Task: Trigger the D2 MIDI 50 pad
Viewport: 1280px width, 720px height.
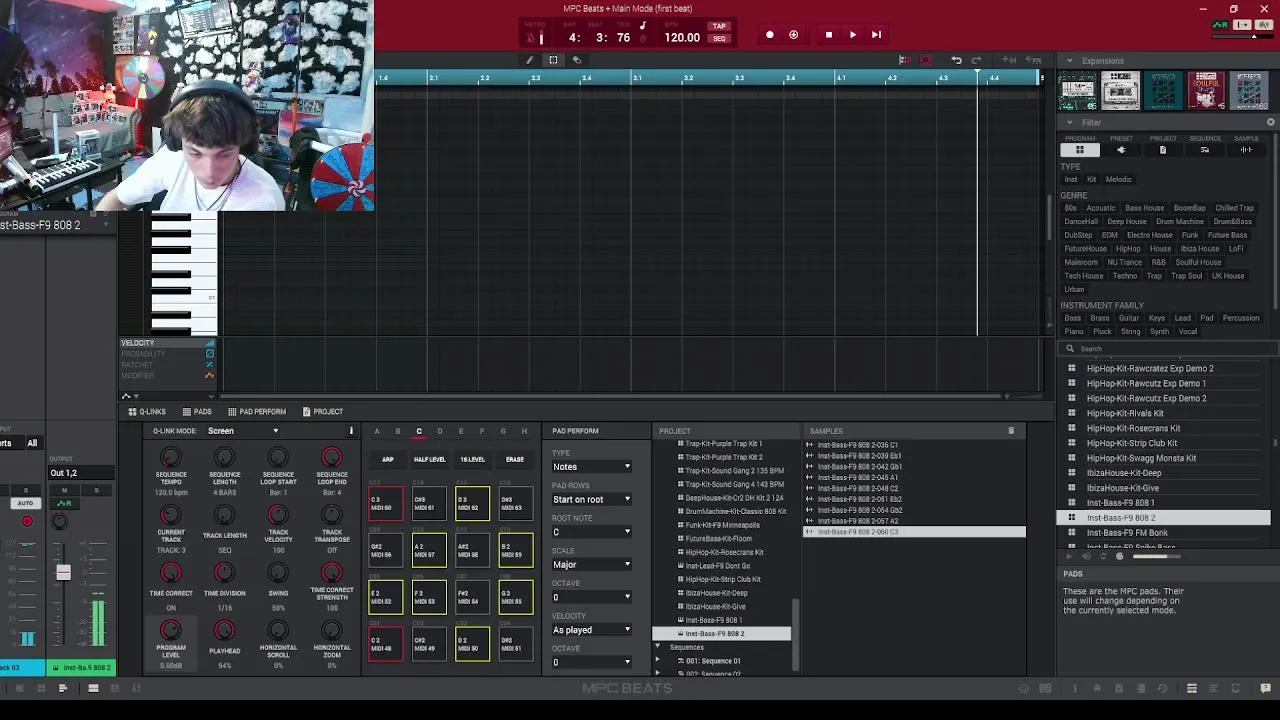Action: (x=472, y=644)
